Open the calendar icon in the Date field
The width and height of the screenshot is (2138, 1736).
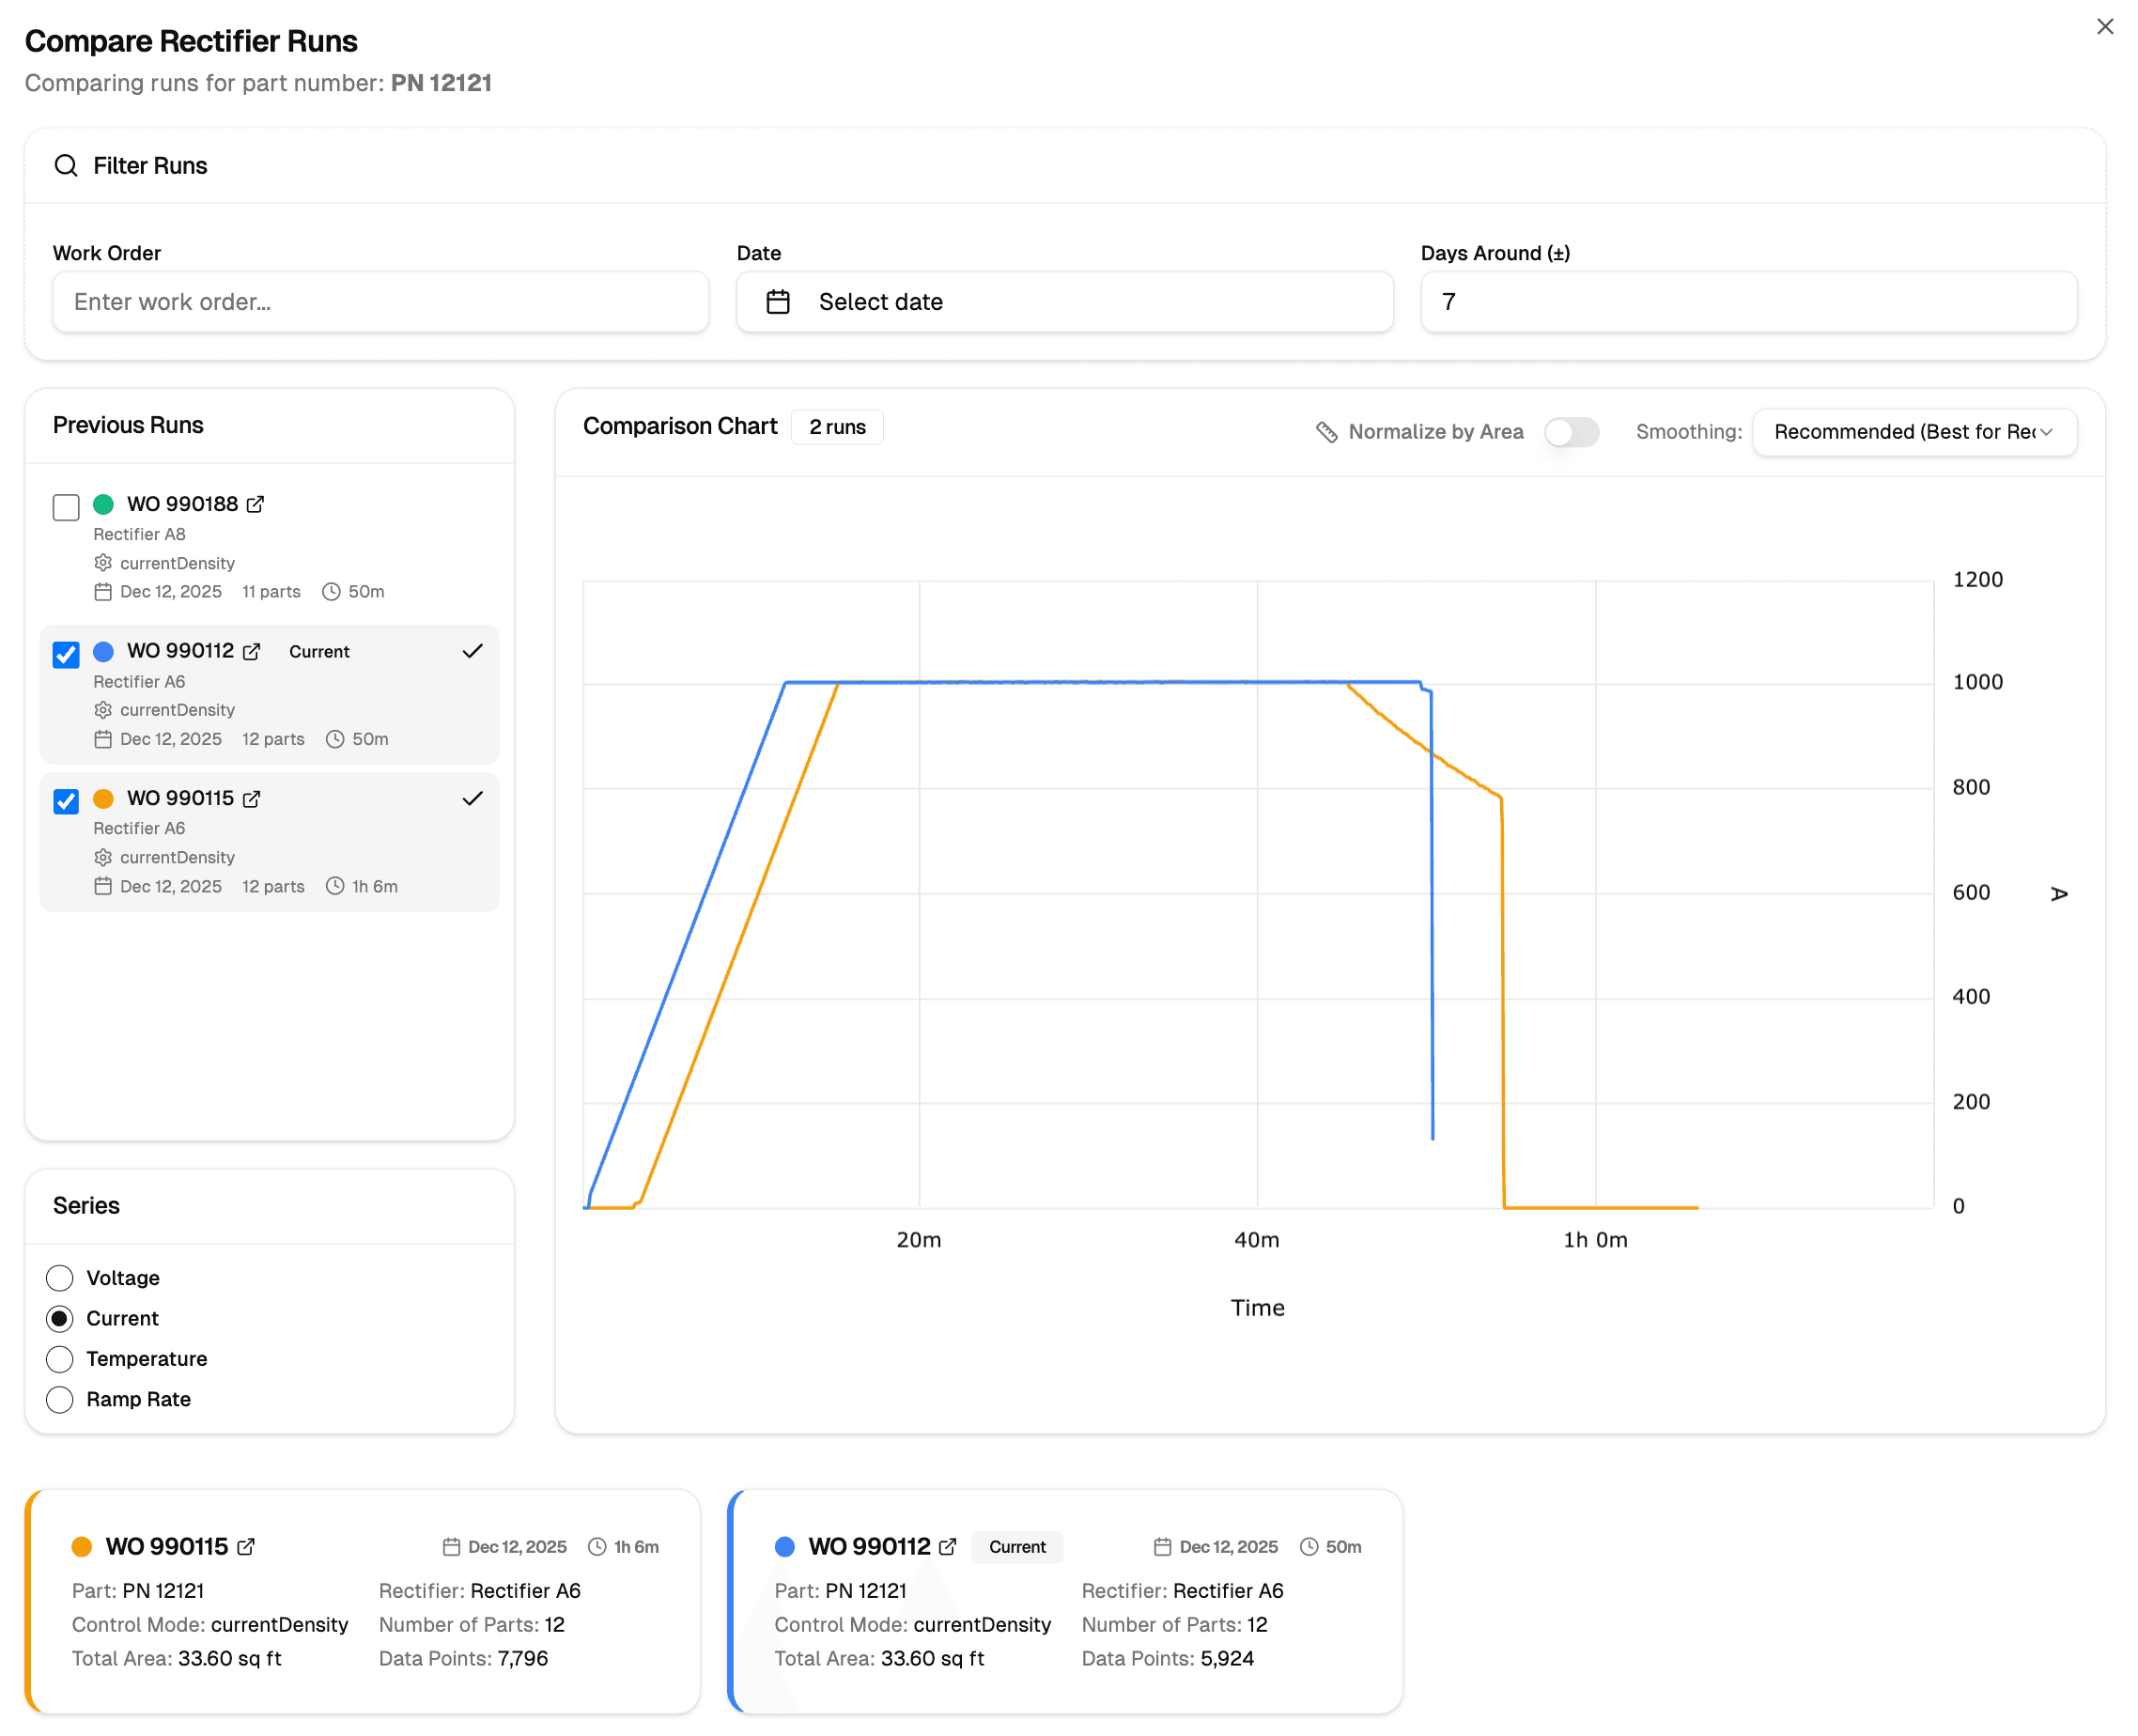point(778,302)
